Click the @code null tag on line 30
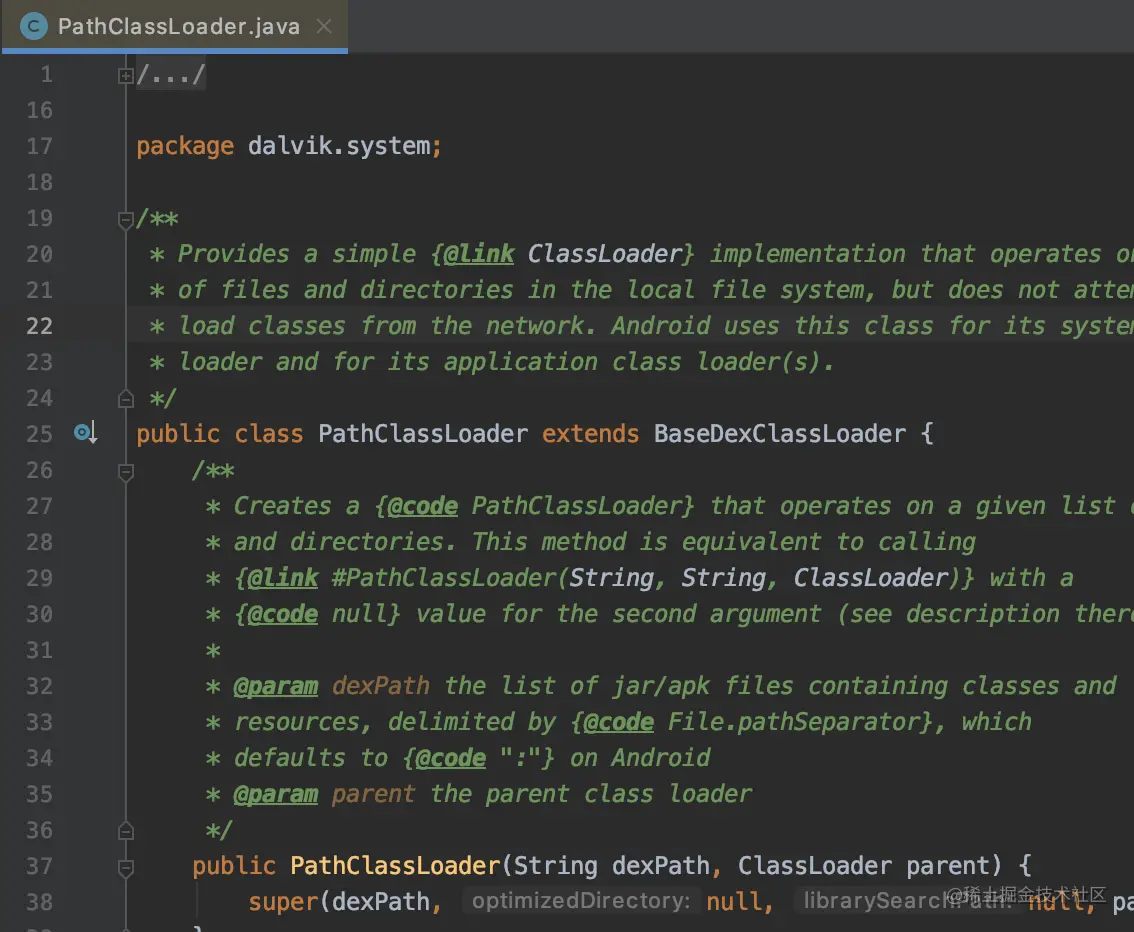This screenshot has width=1134, height=932. click(x=283, y=615)
